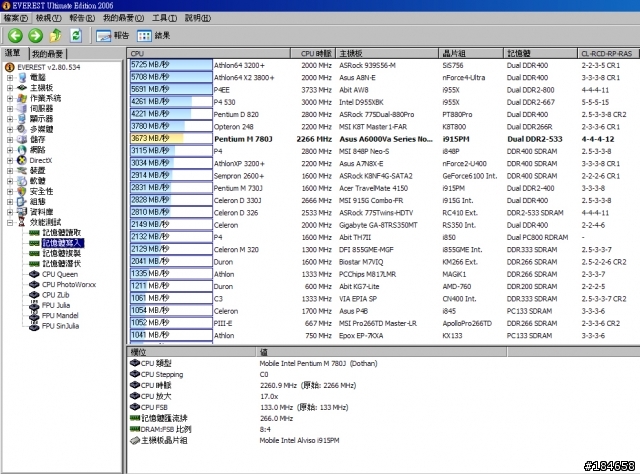
Task: Open the 我的最愛 menu in menu bar
Action: (123, 18)
